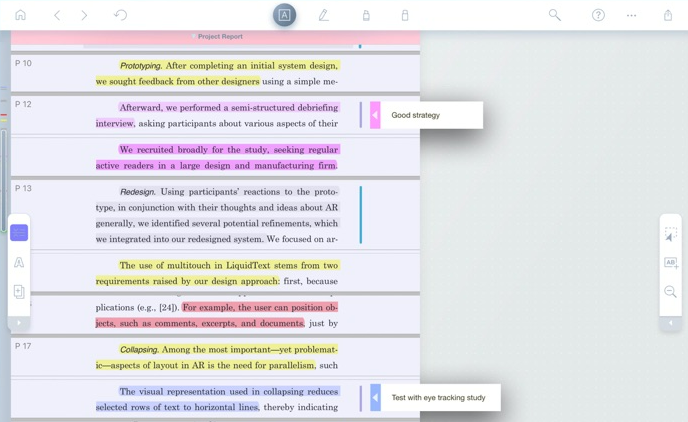The width and height of the screenshot is (688, 422).
Task: Jump to page P 13 label
Action: [x=23, y=188]
